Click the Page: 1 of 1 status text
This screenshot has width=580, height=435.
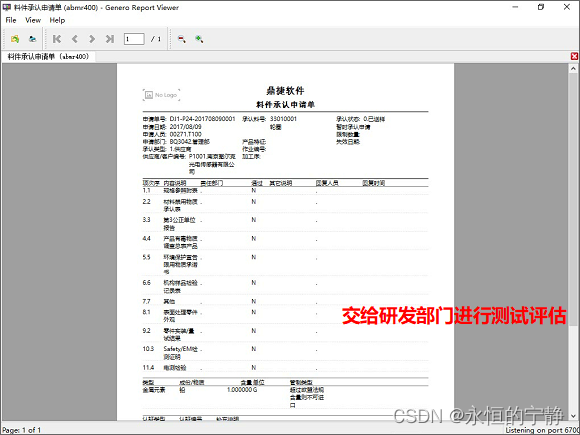(x=21, y=430)
